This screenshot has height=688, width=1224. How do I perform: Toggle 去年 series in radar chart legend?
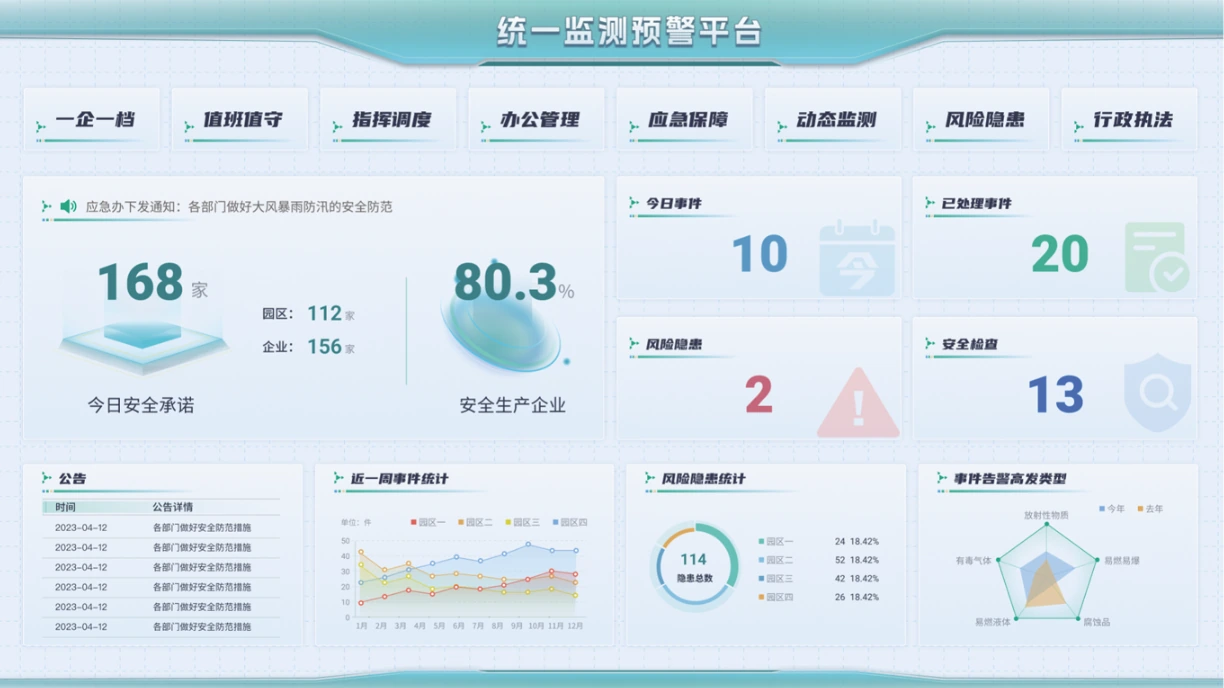[x=1150, y=509]
